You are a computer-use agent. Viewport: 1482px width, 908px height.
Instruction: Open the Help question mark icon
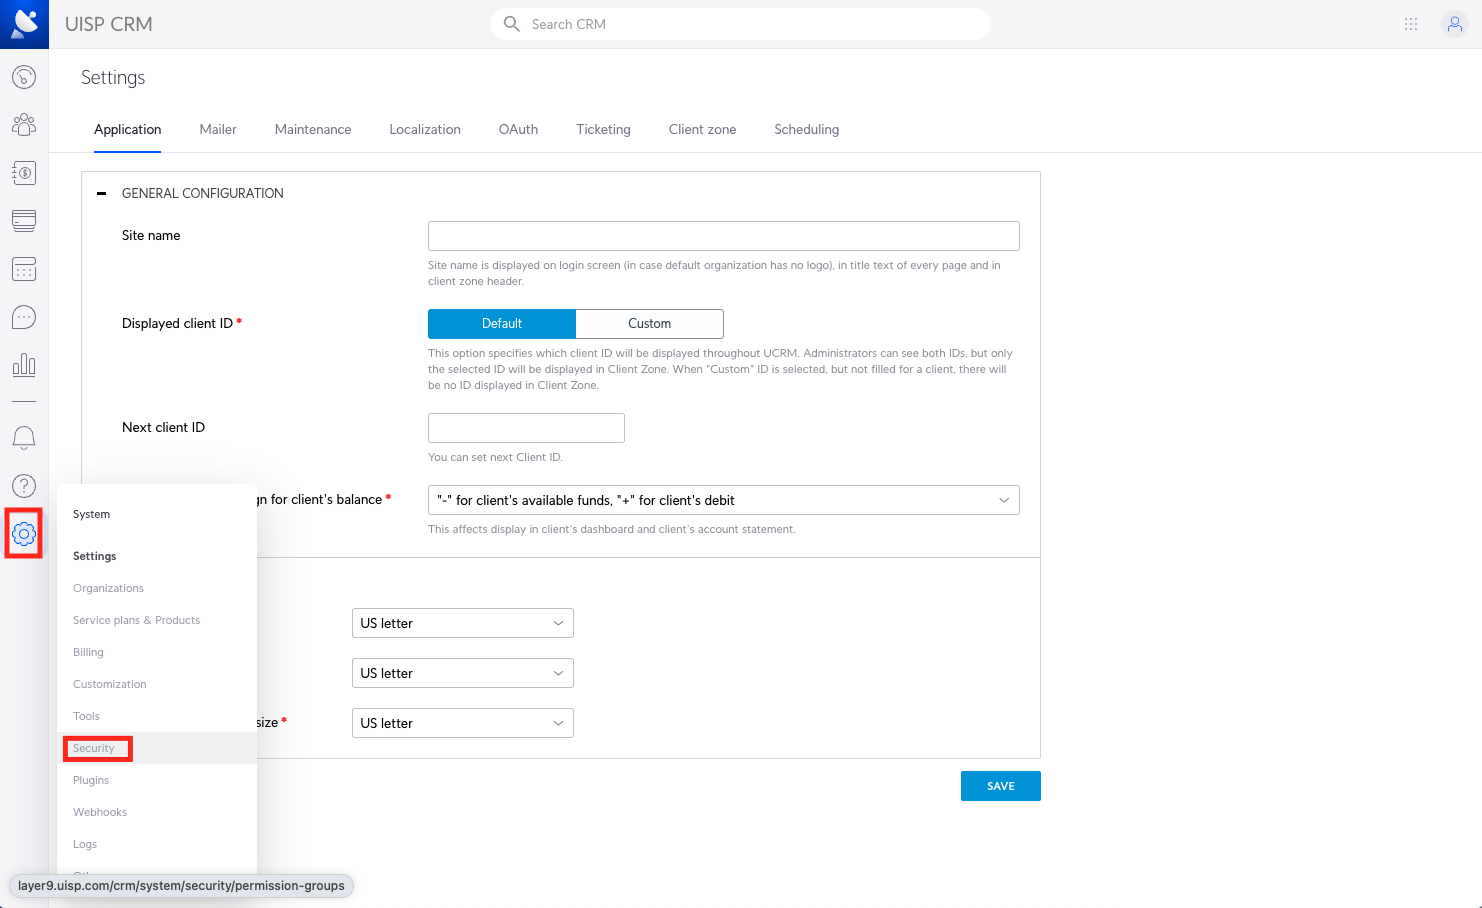pyautogui.click(x=24, y=486)
